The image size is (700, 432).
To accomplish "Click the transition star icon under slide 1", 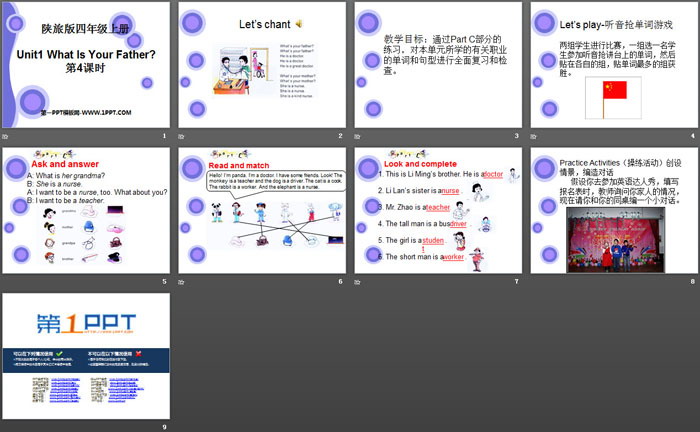I will coord(5,136).
